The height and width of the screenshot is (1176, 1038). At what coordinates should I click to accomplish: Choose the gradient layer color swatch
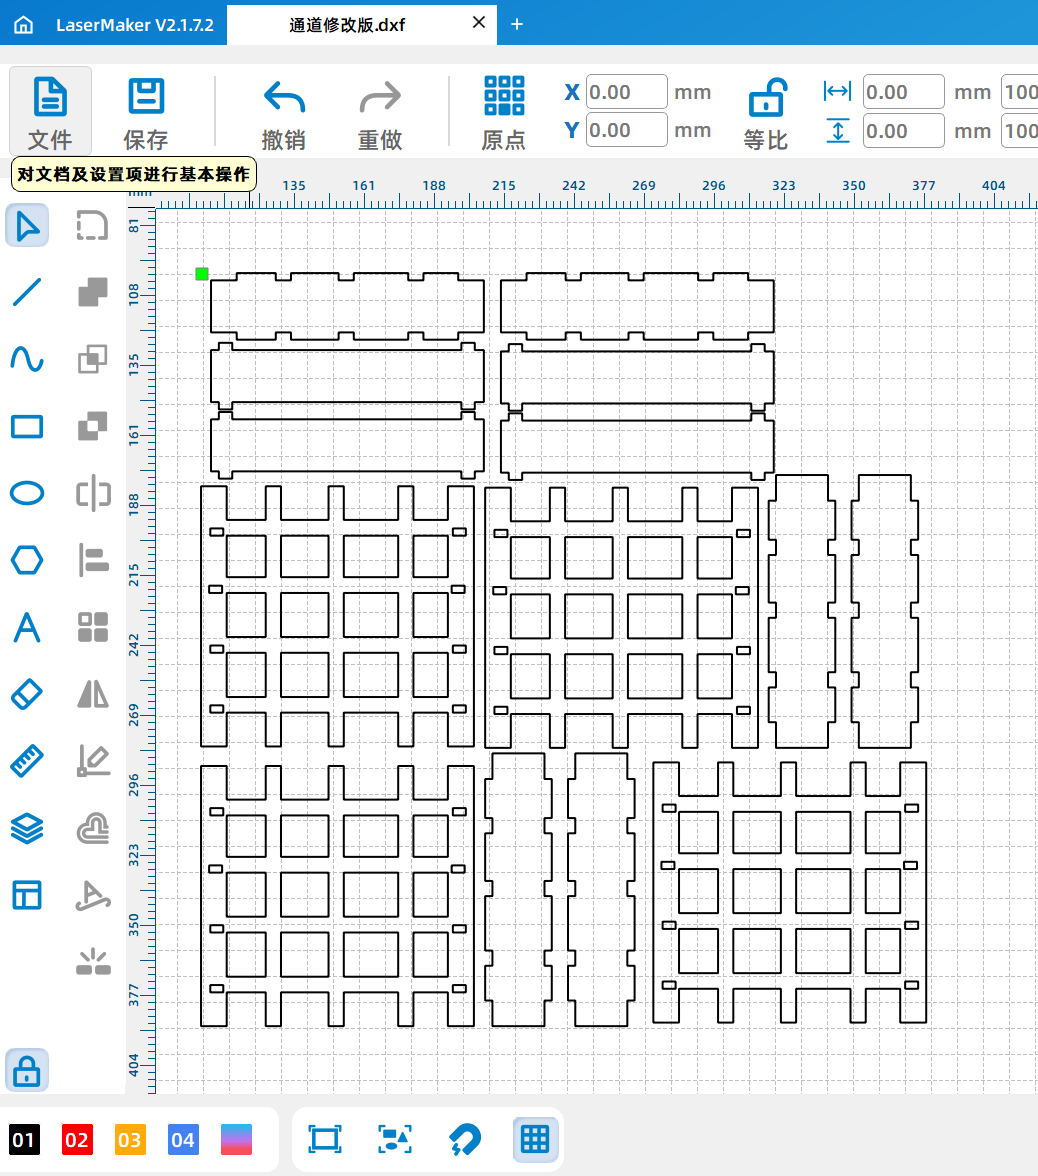pyautogui.click(x=236, y=1140)
